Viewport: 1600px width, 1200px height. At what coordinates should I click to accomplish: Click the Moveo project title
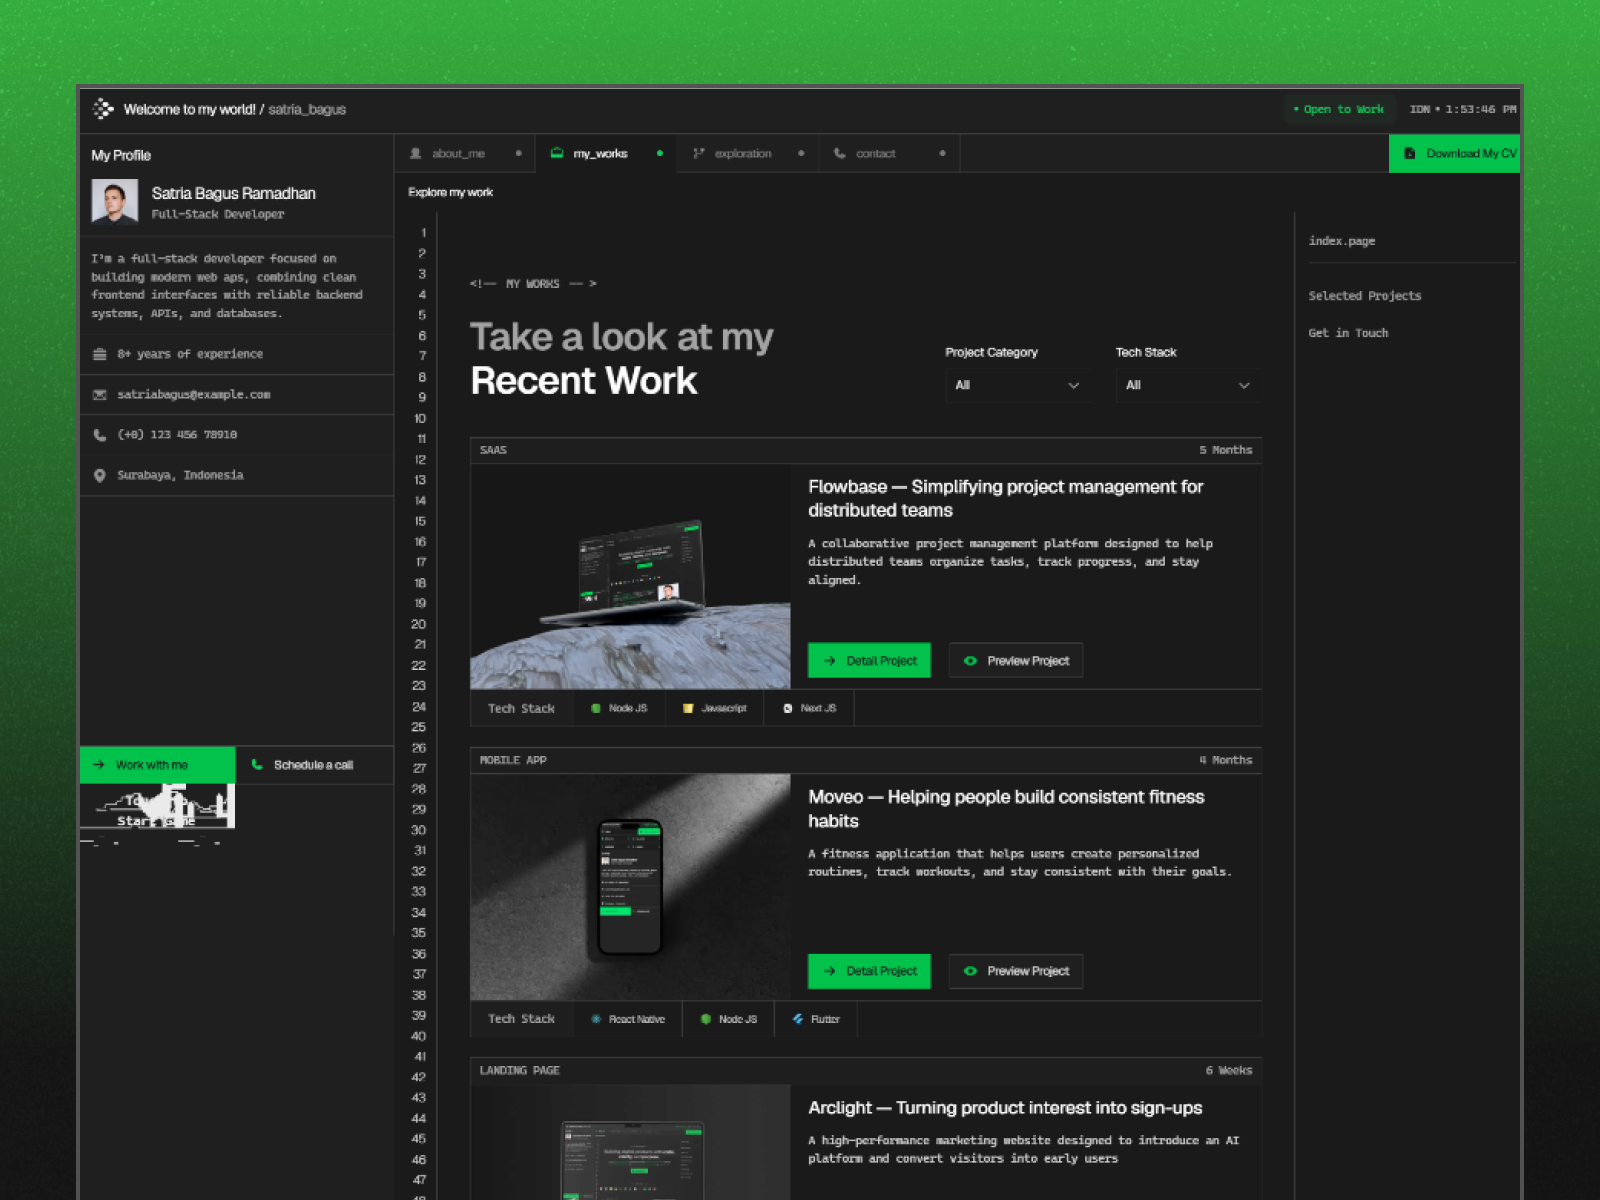(x=1006, y=809)
